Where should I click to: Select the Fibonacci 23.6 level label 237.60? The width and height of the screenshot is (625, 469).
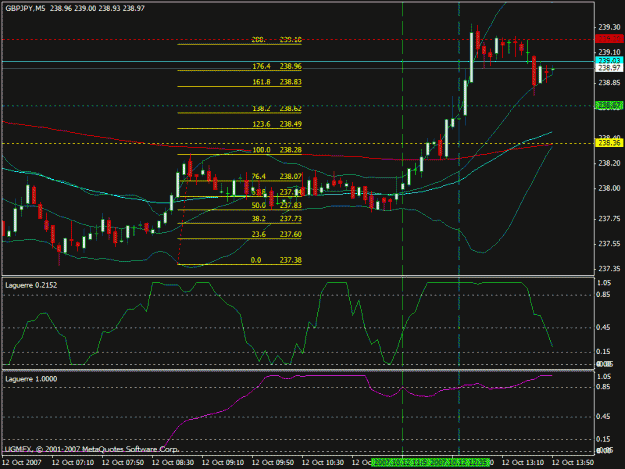291,234
